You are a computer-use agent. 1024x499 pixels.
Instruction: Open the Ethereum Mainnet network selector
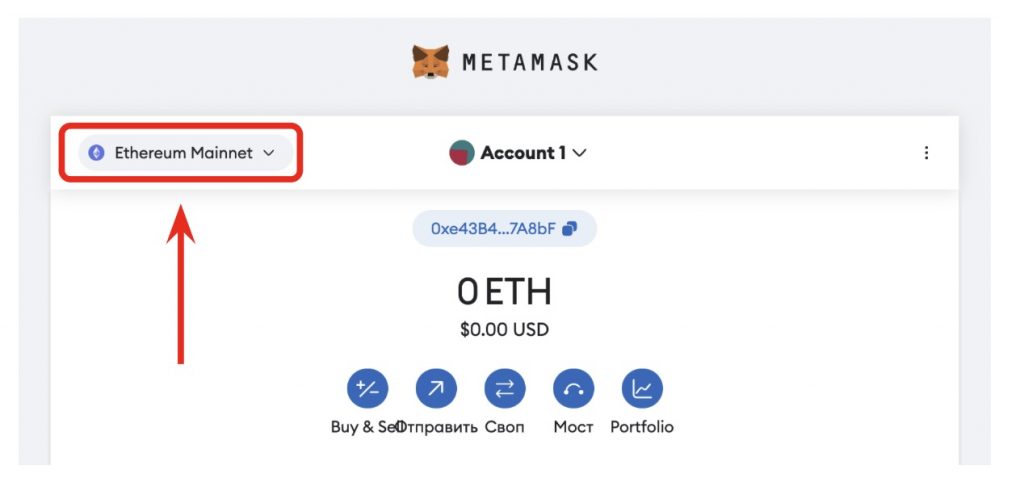[185, 153]
